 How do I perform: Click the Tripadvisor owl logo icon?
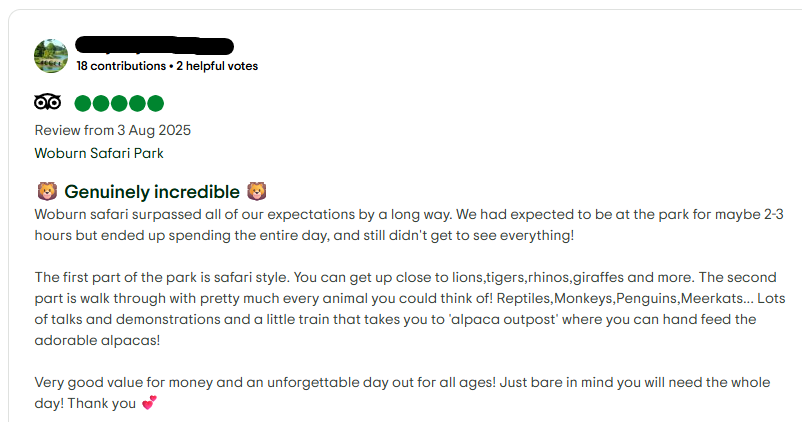click(48, 103)
